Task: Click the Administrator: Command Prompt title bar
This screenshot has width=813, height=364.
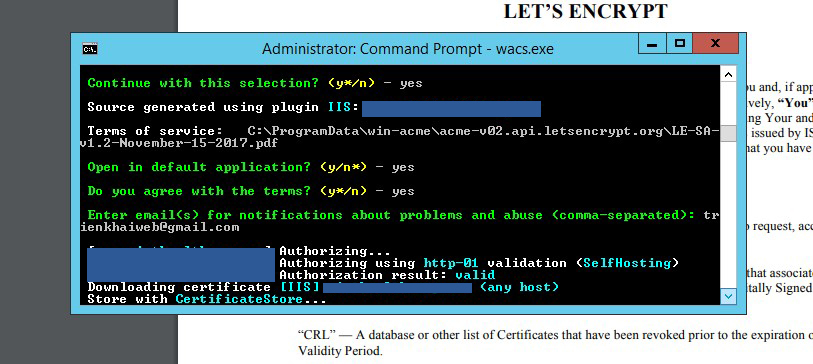Action: pos(408,49)
